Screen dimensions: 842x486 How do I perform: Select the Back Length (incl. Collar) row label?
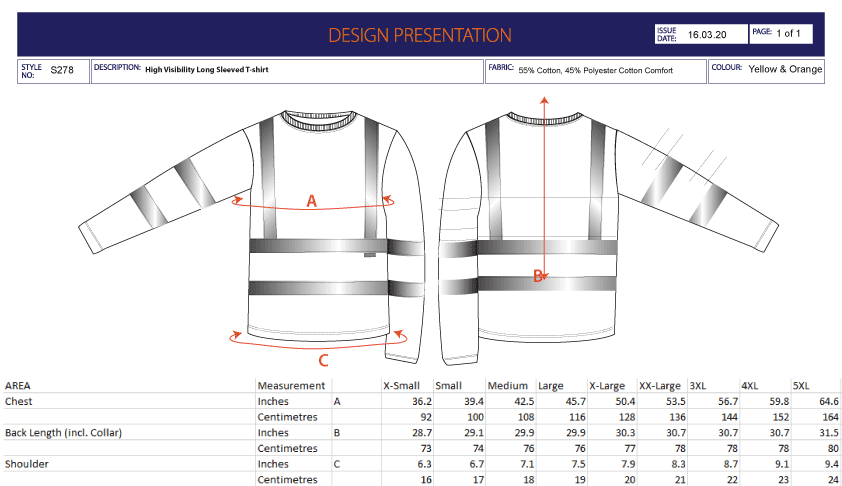(x=63, y=433)
